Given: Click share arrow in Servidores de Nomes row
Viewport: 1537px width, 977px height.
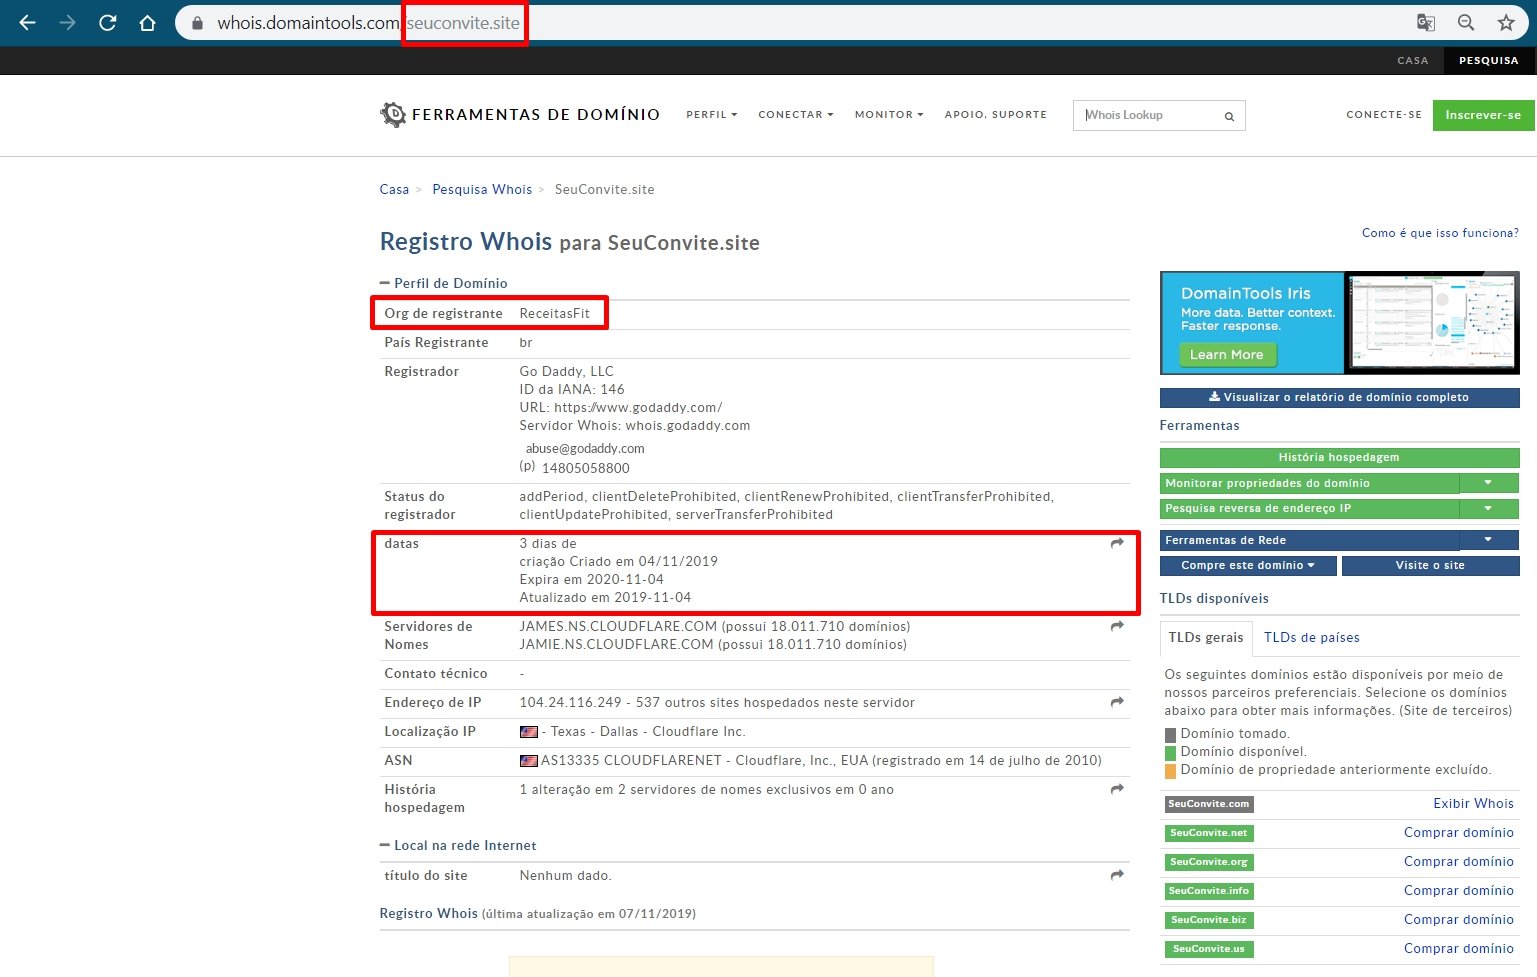Looking at the screenshot, I should (1117, 626).
